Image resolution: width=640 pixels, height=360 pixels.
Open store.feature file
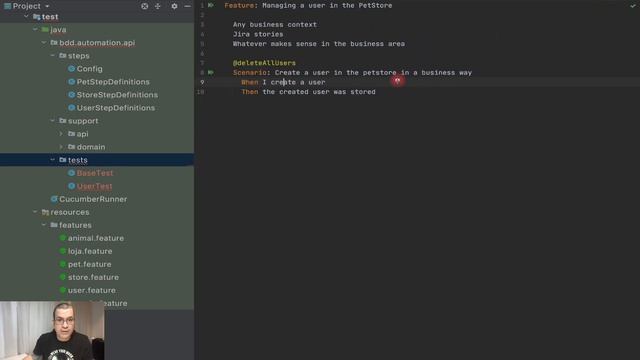coord(93,277)
